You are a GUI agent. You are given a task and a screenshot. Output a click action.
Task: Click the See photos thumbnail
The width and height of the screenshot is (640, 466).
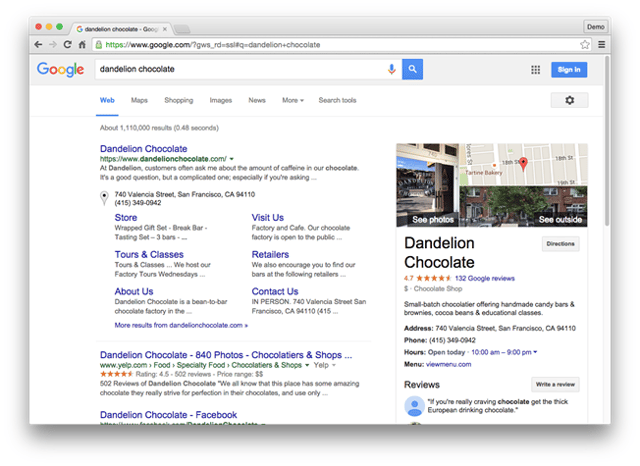point(432,219)
